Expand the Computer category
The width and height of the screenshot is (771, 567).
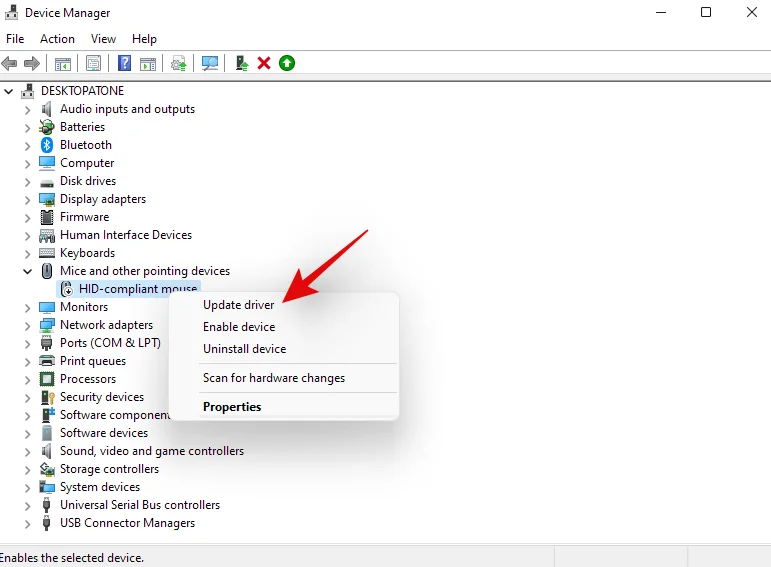coord(28,164)
